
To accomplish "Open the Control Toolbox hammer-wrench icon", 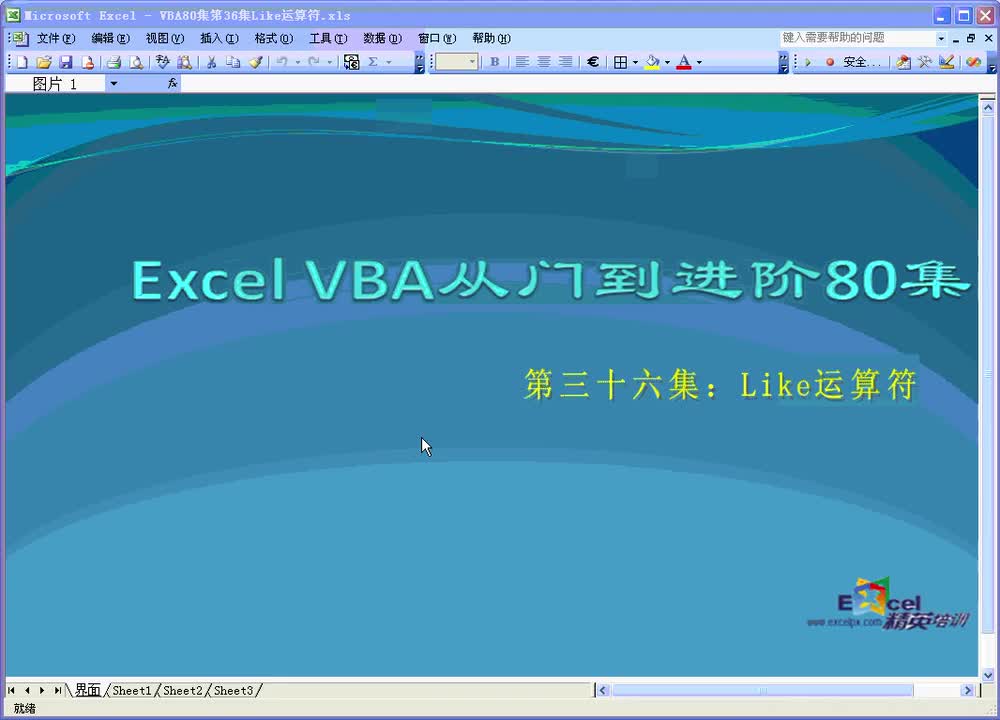I will coord(925,62).
